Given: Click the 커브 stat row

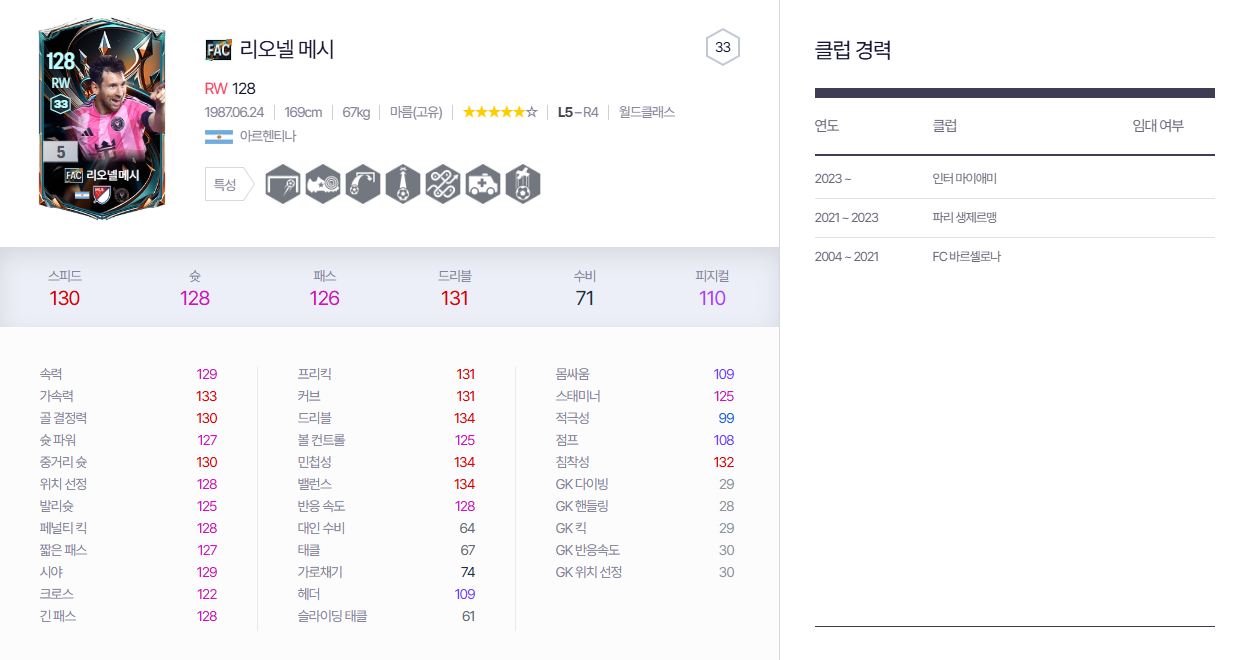Looking at the screenshot, I should pyautogui.click(x=386, y=396).
